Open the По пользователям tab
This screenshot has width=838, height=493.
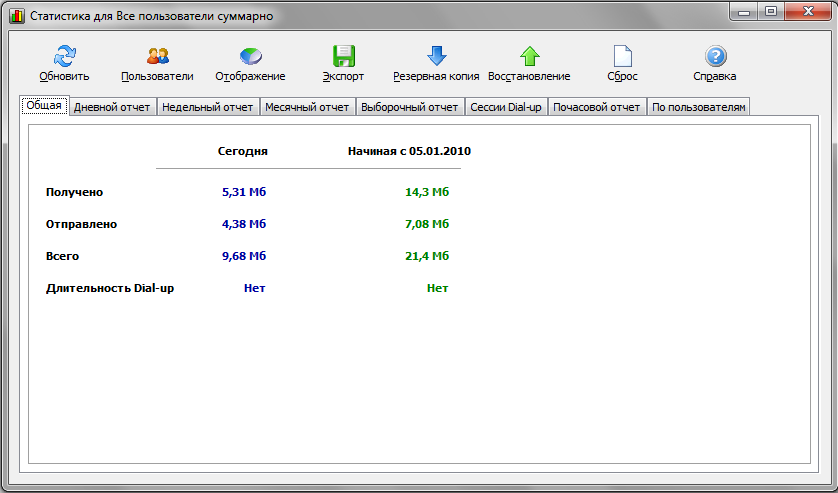[698, 107]
